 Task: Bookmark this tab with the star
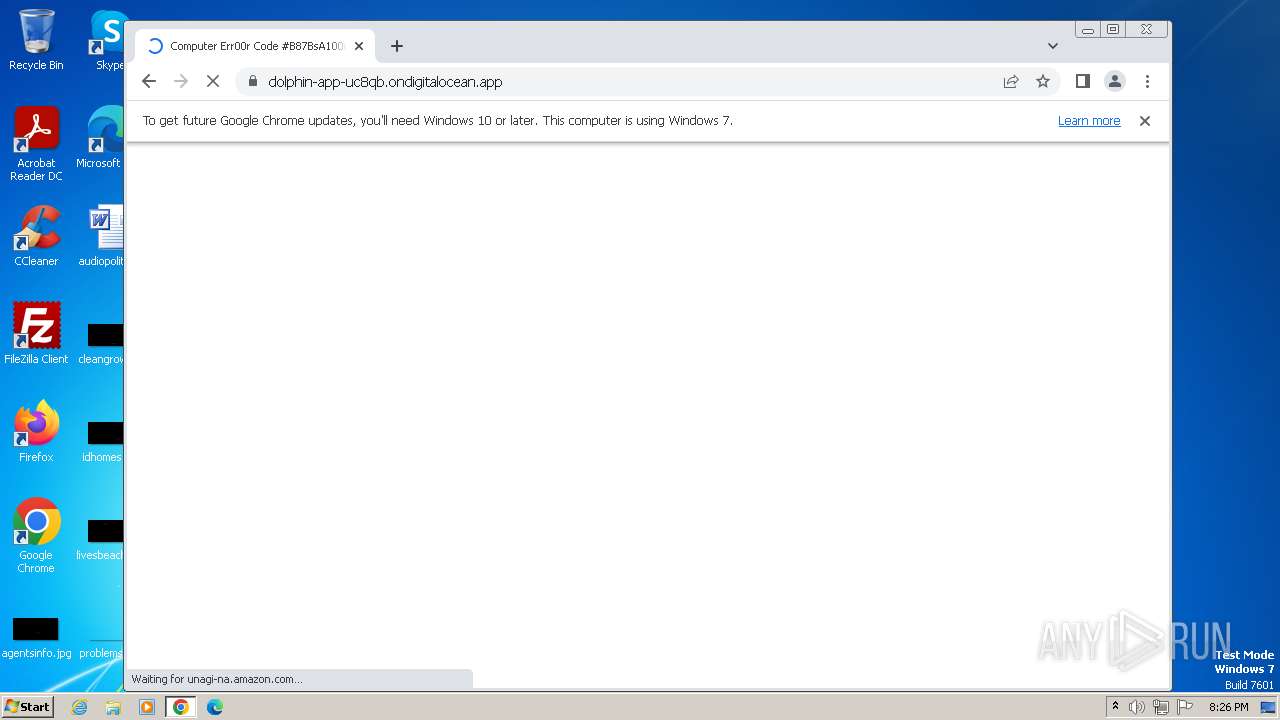point(1043,82)
